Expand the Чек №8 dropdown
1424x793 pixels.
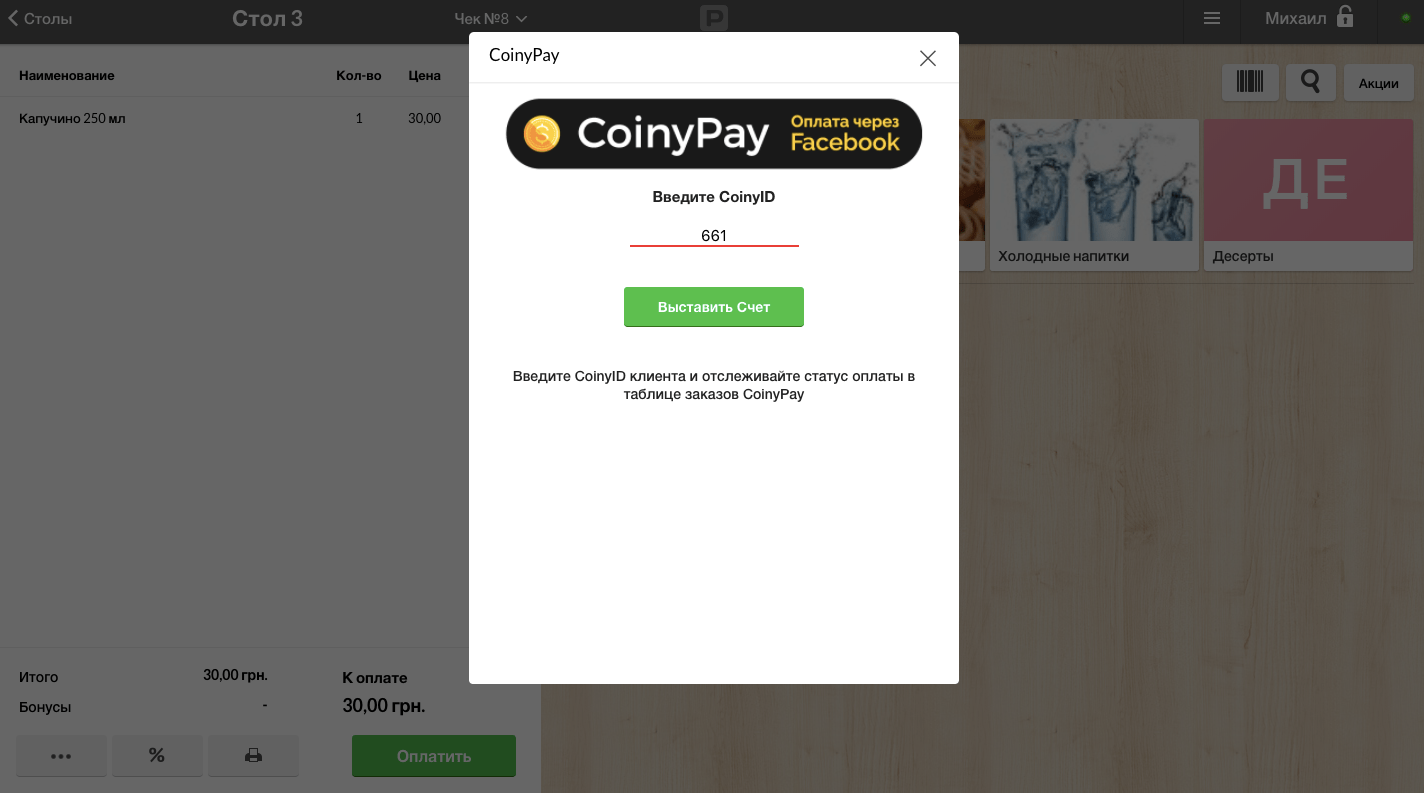[491, 18]
